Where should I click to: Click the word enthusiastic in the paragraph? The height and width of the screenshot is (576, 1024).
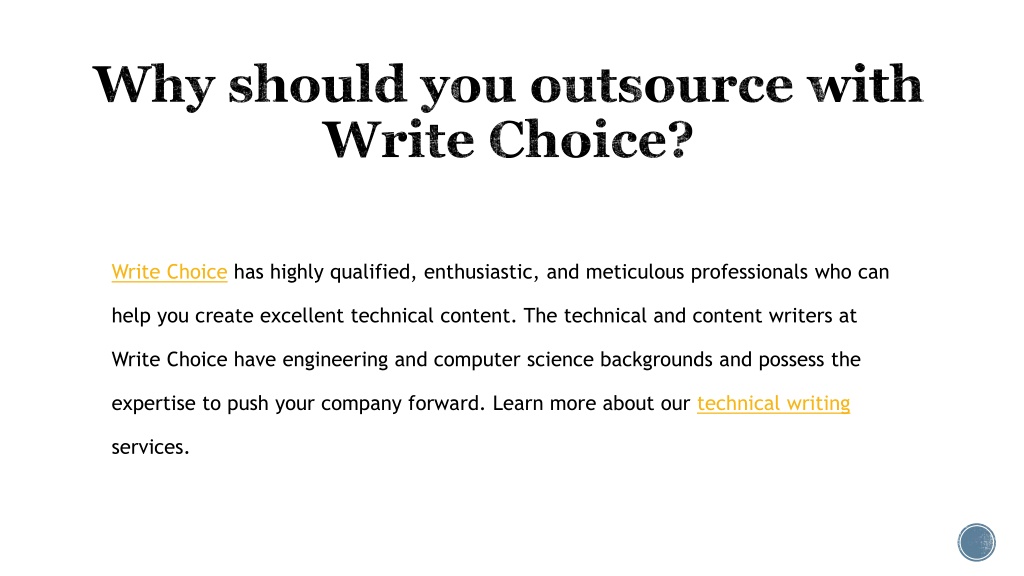(x=481, y=272)
